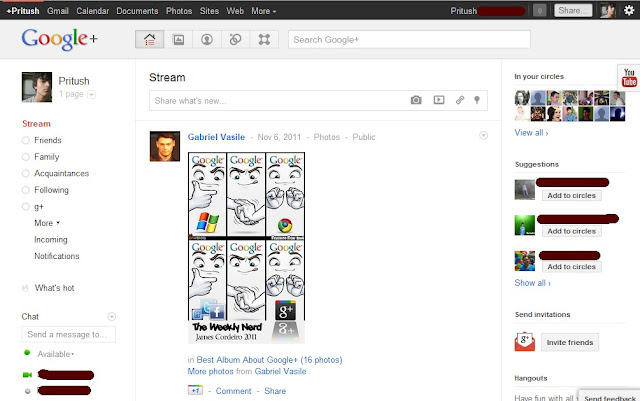Add the second suggestion to circles
Screen dimensions: 640x401
click(x=571, y=231)
